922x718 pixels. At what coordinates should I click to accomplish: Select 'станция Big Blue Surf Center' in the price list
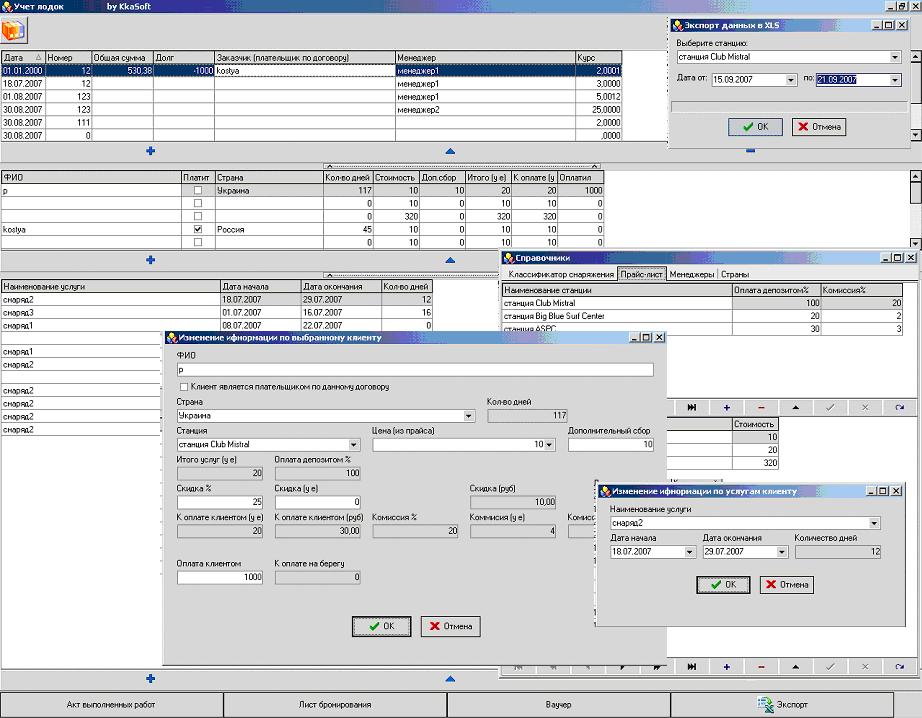click(x=703, y=316)
